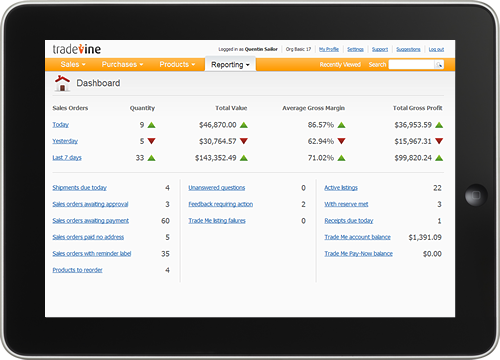Image resolution: width=500 pixels, height=360 pixels.
Task: Click the $1,391.09 account balance value
Action: [x=425, y=237]
